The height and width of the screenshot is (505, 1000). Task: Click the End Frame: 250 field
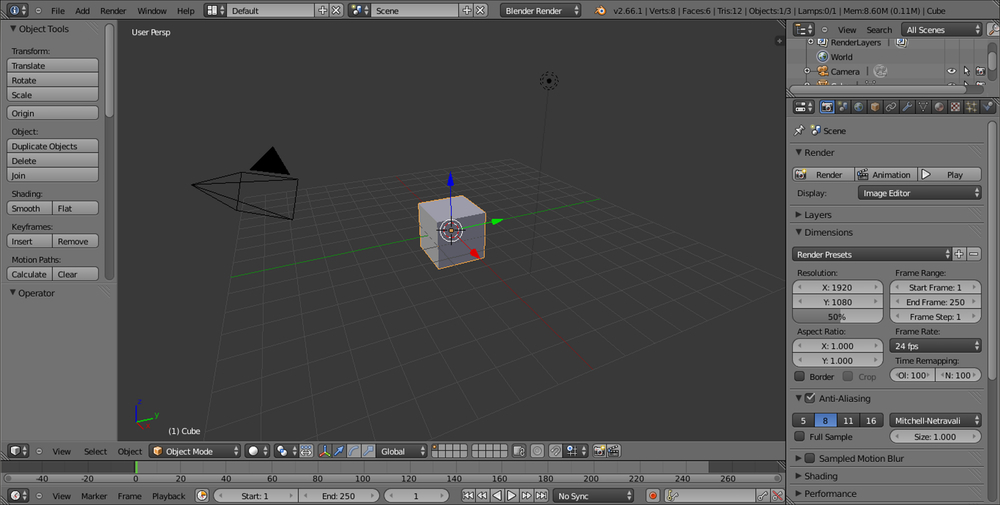pyautogui.click(x=935, y=302)
